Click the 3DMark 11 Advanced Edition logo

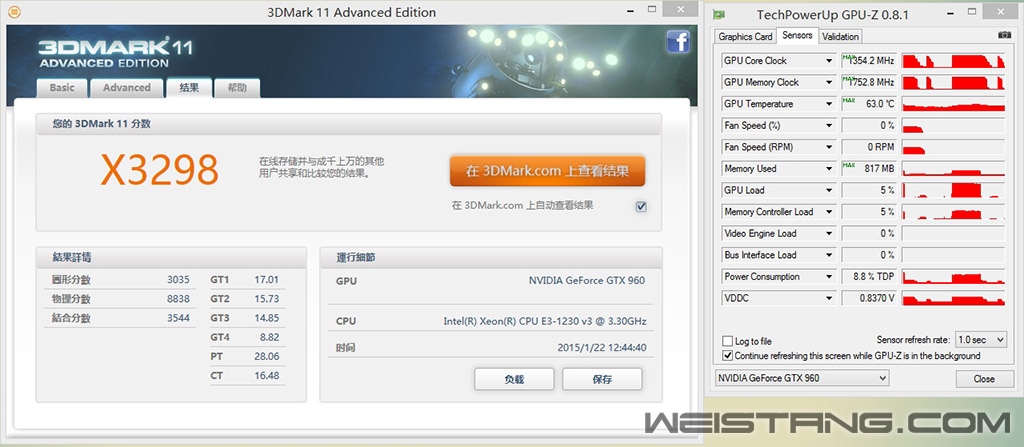pos(116,52)
